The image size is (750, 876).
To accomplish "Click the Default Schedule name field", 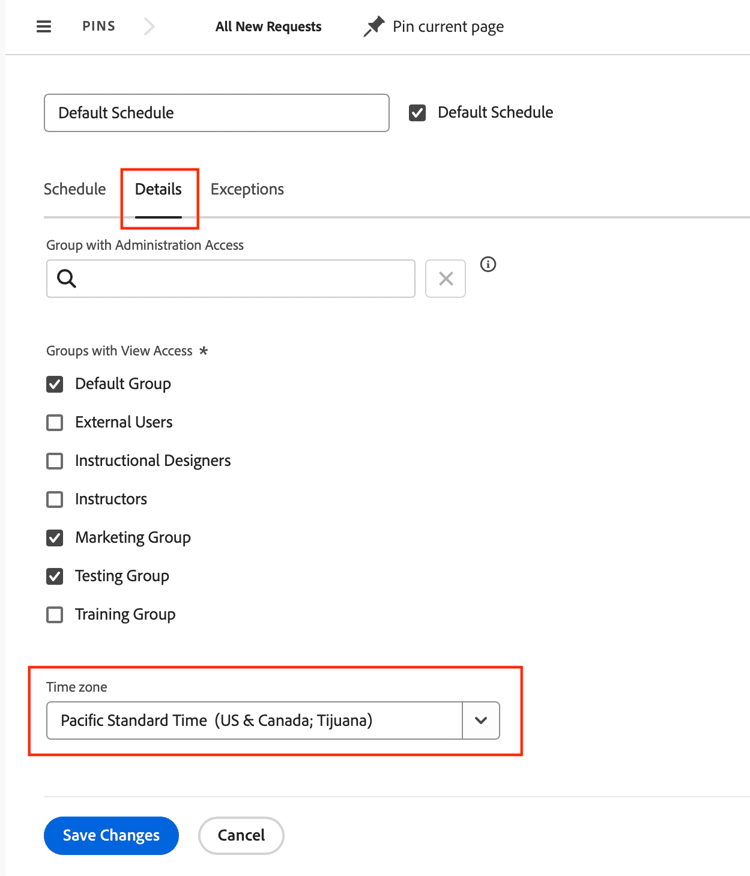I will point(216,113).
